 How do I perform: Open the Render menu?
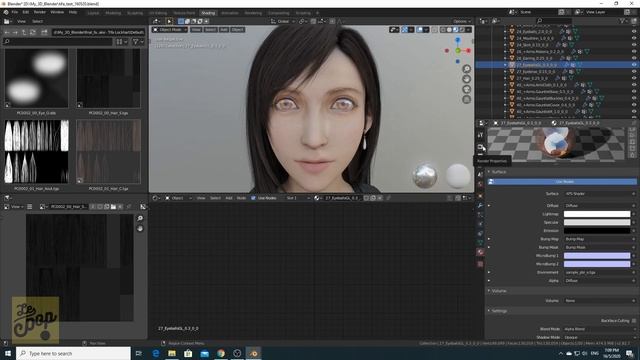pyautogui.click(x=40, y=12)
